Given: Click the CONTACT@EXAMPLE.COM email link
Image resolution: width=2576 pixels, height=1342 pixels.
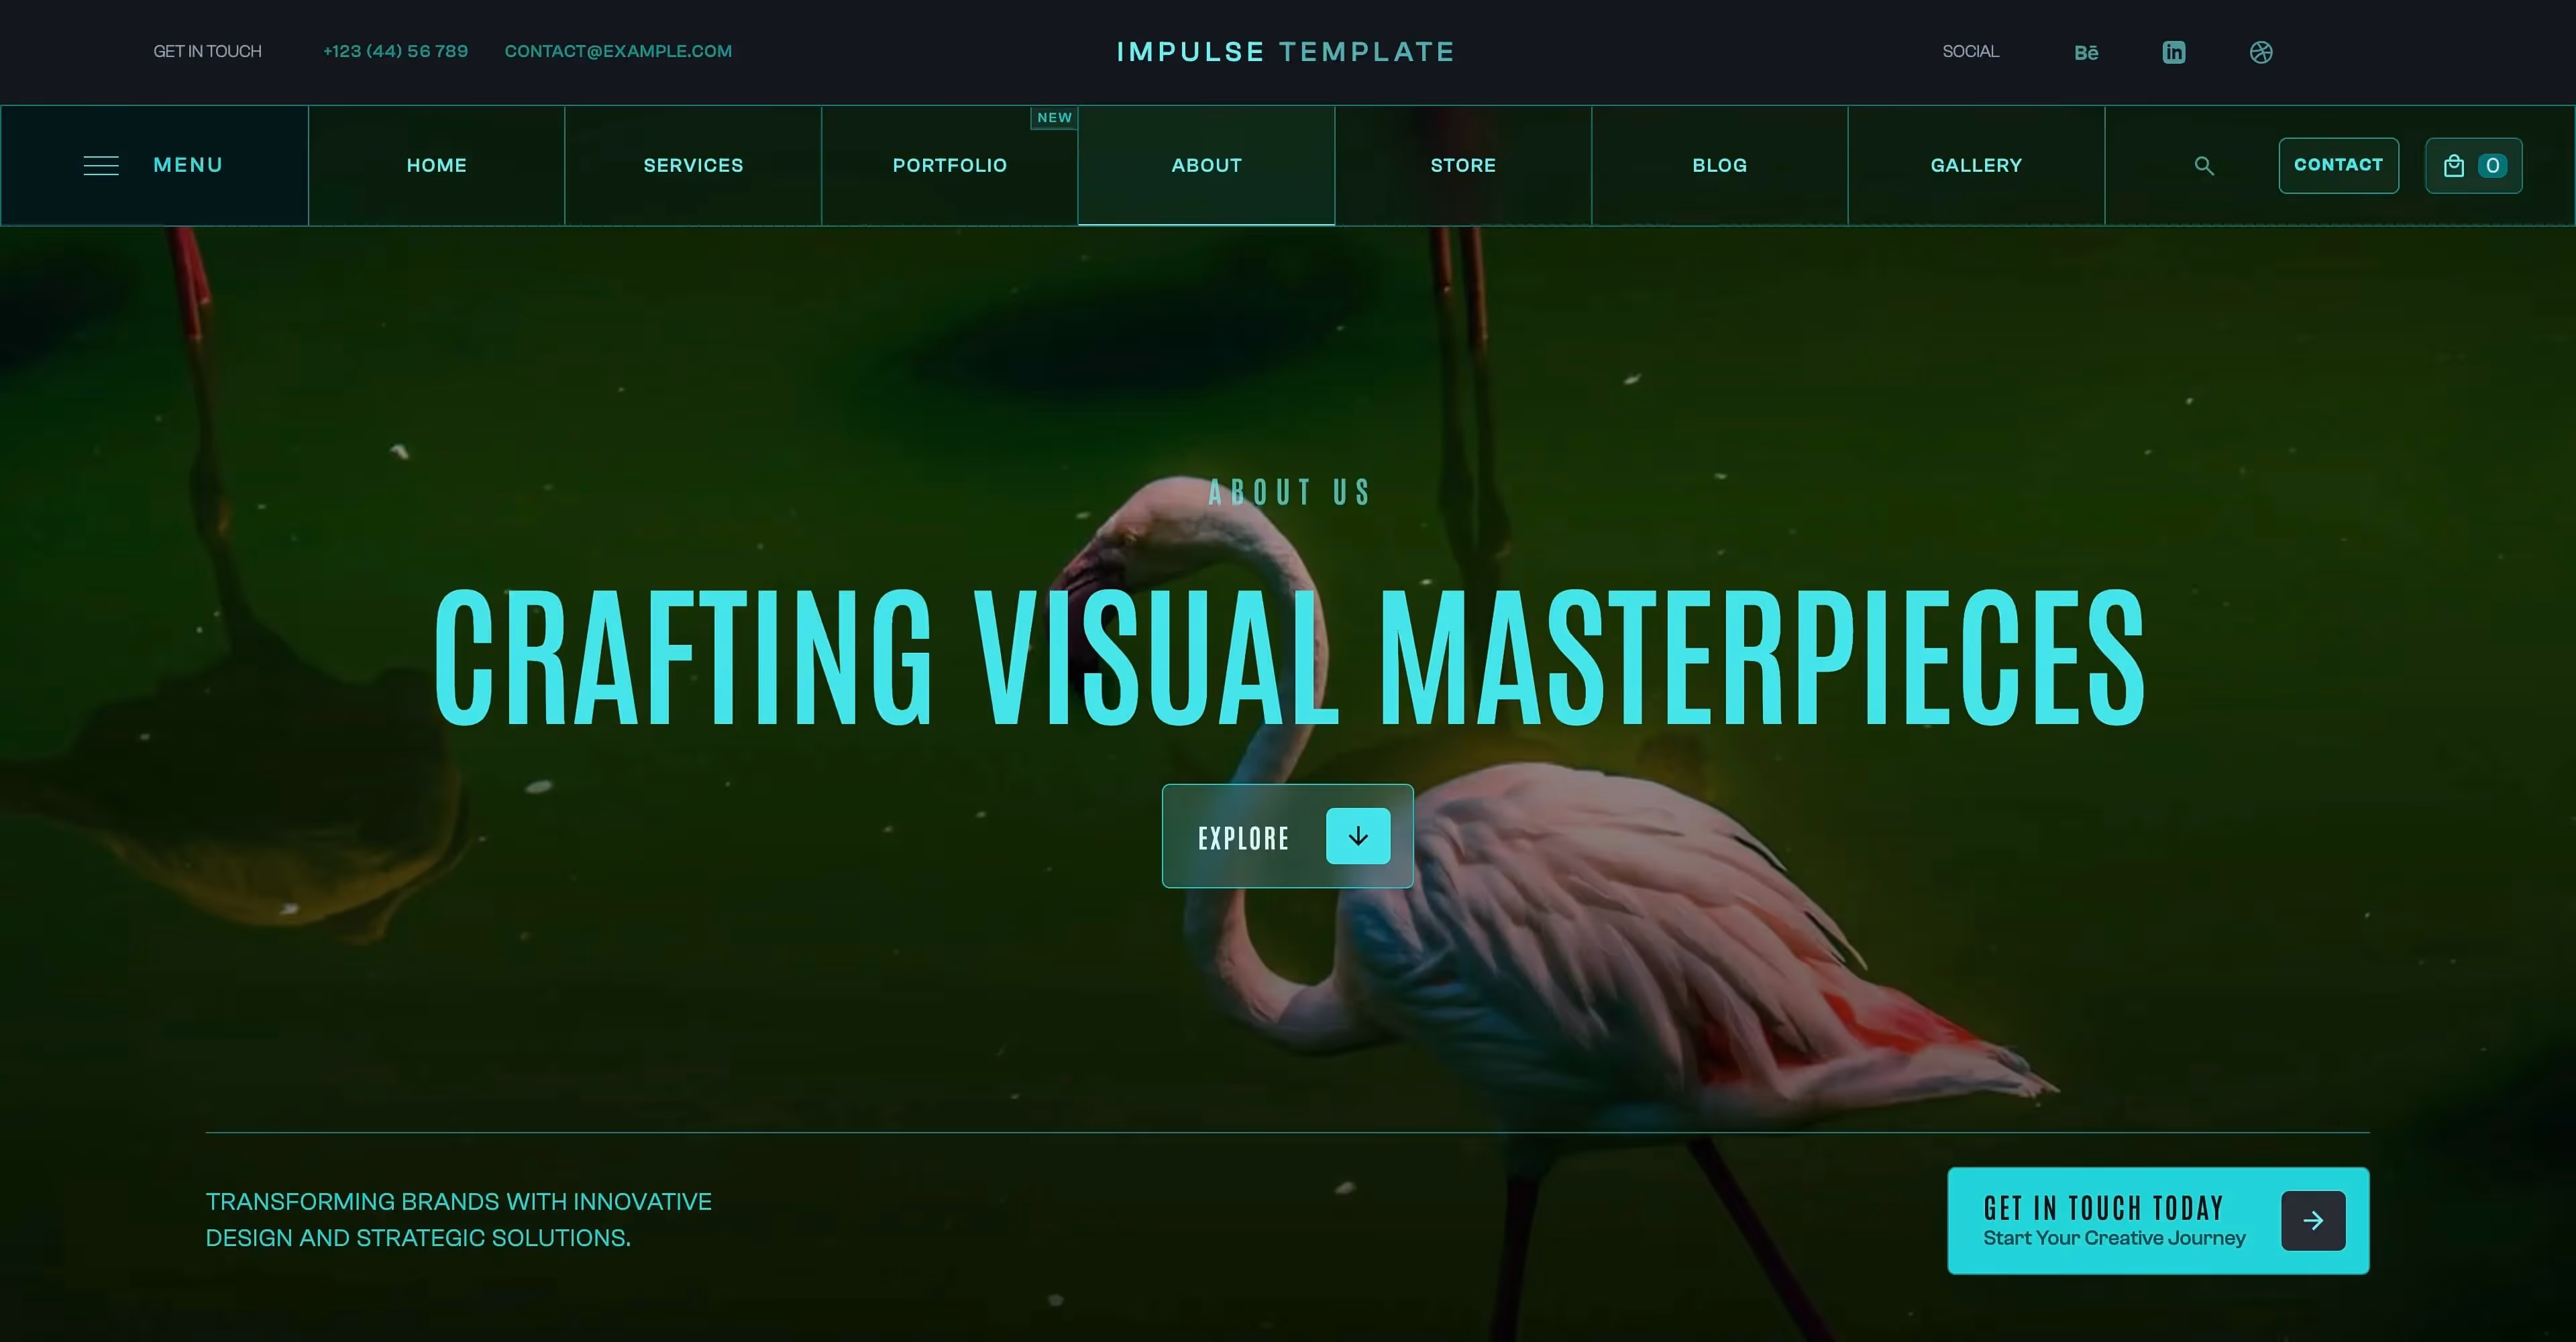Looking at the screenshot, I should 618,51.
